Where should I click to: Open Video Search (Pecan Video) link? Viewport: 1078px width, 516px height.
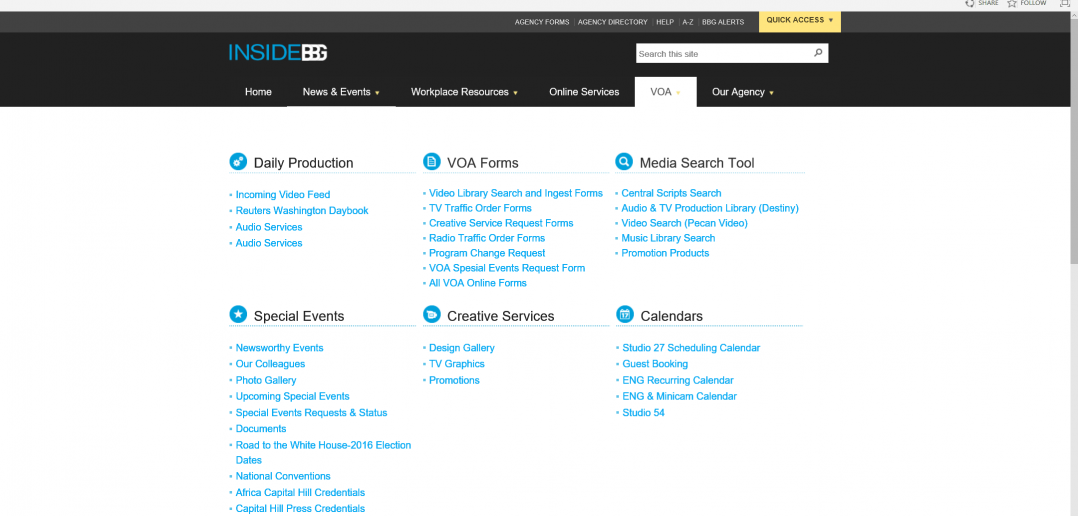coord(685,223)
